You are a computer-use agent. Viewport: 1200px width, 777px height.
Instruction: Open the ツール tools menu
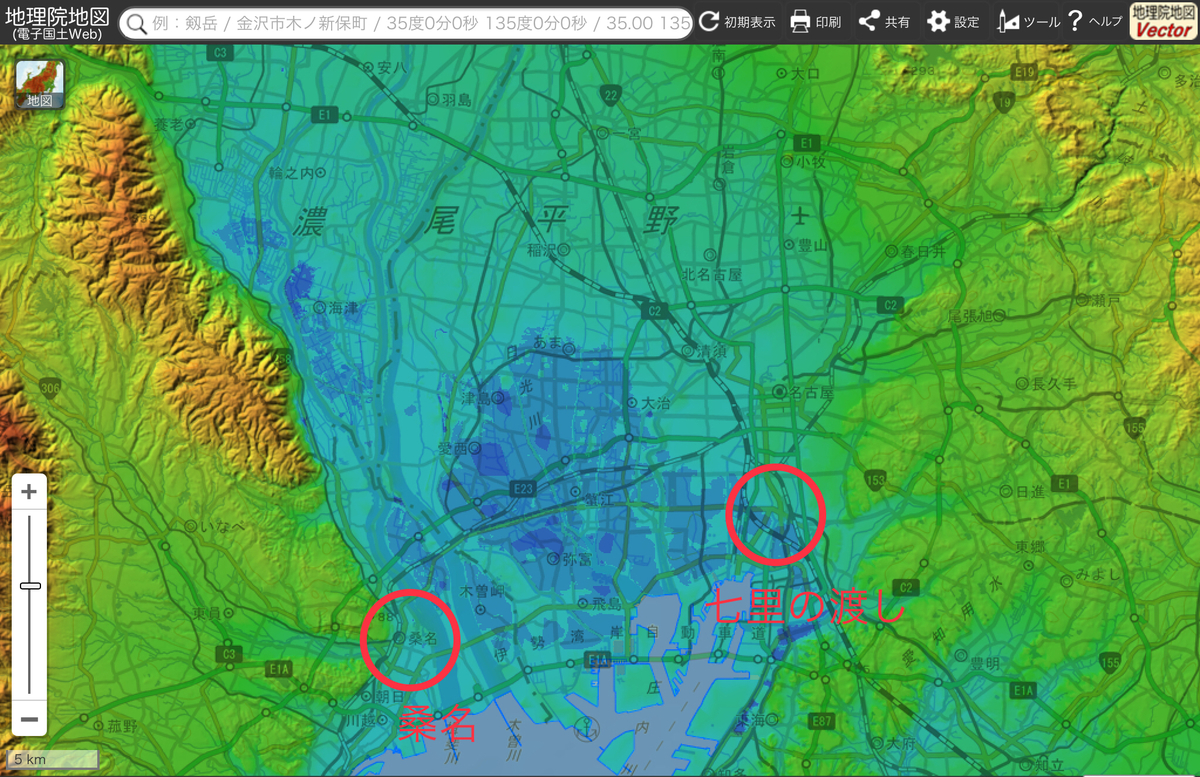(x=1028, y=21)
